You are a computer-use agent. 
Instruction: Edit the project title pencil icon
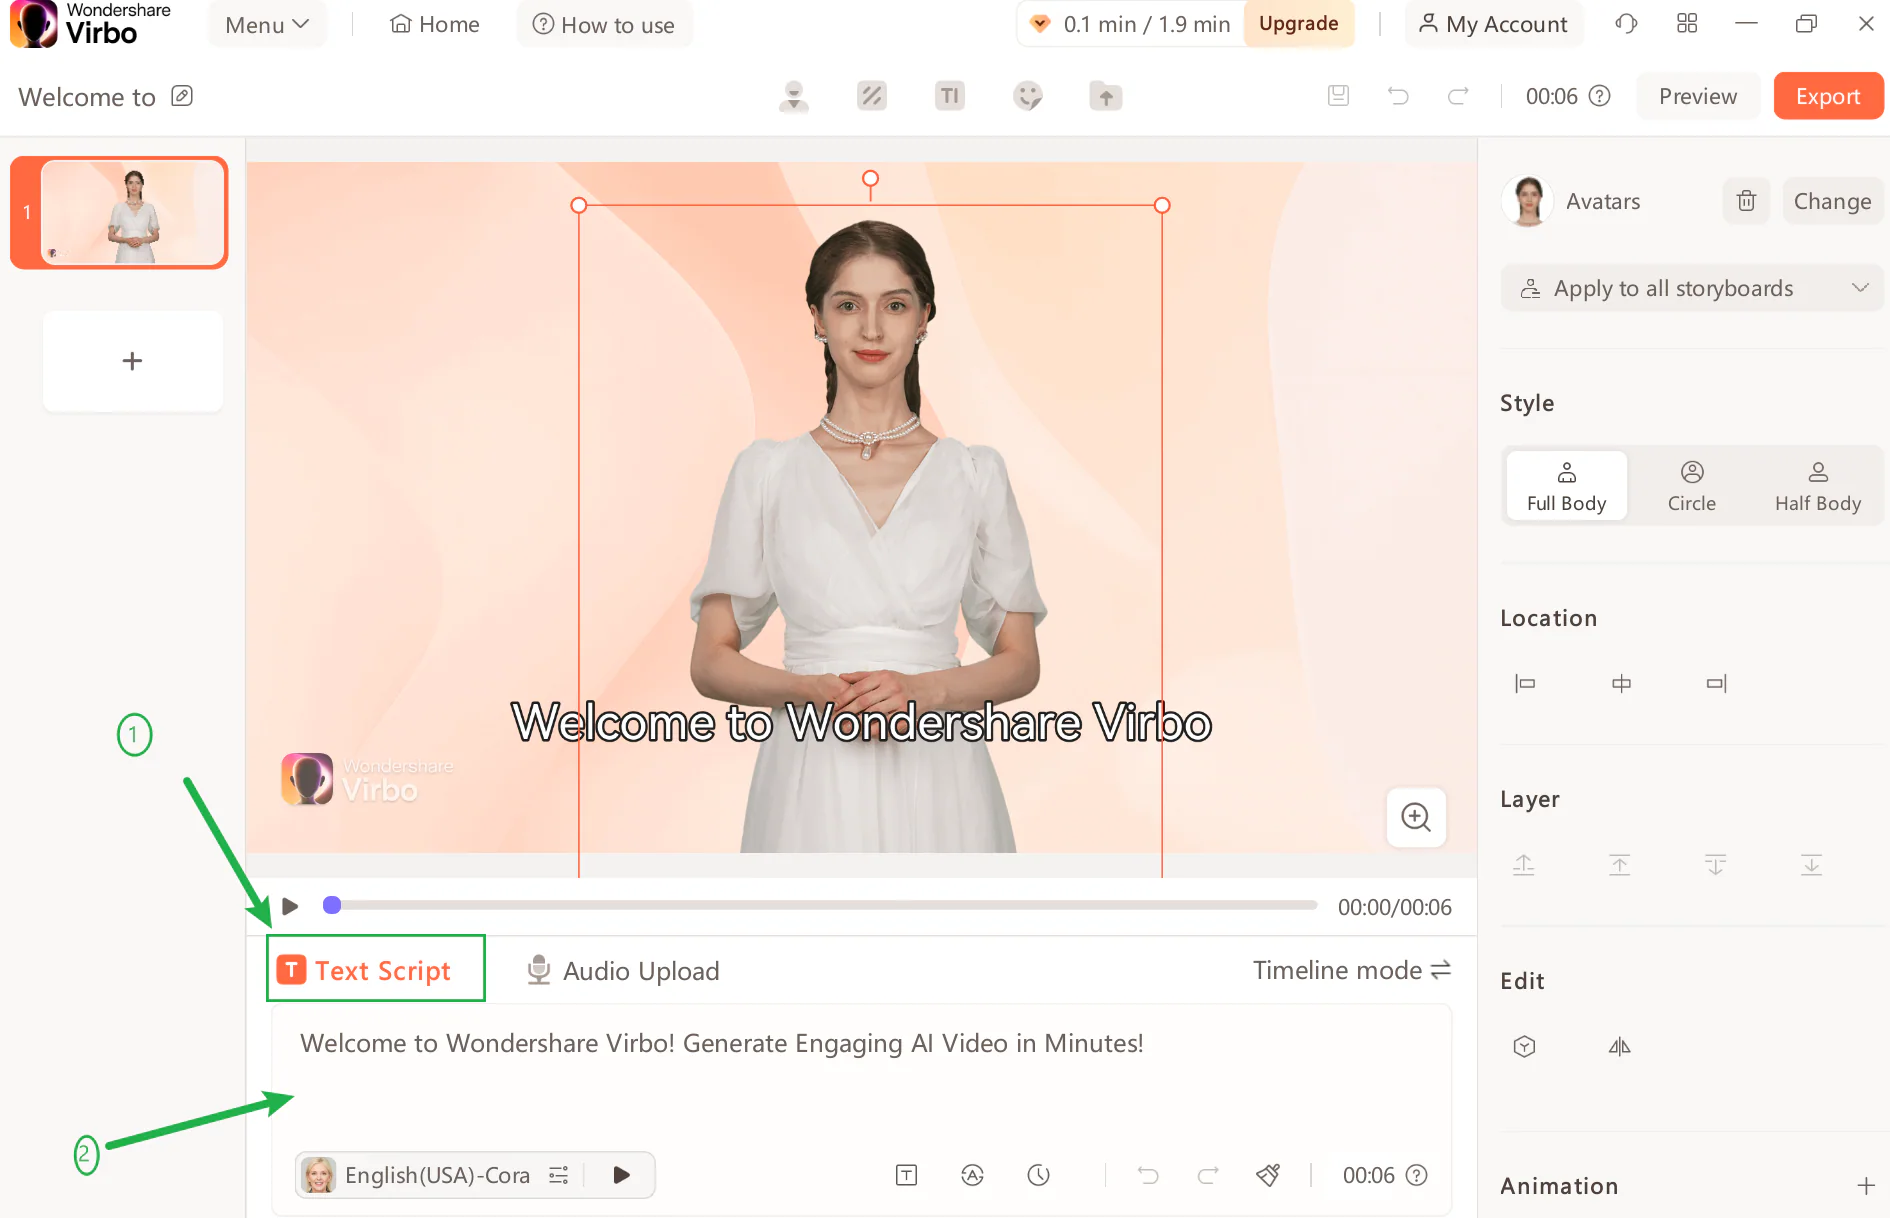[182, 96]
